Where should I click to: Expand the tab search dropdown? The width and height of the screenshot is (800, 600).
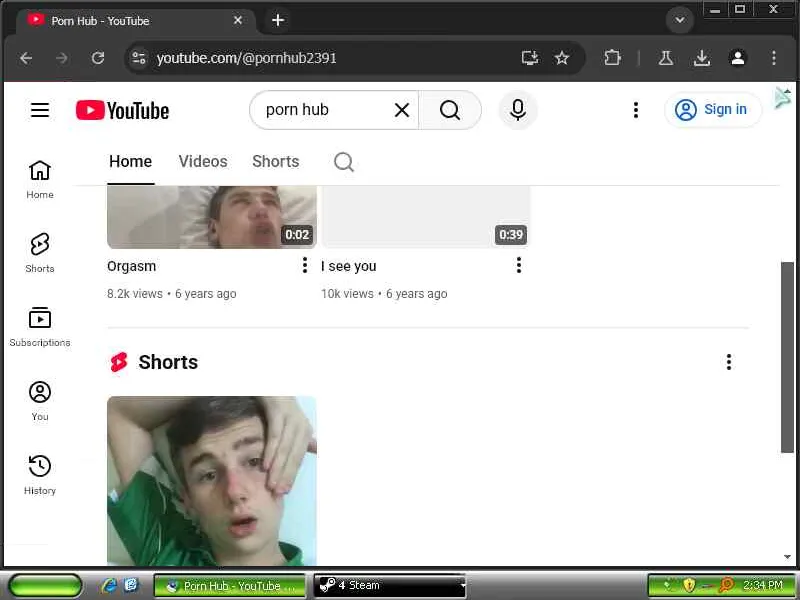[680, 20]
